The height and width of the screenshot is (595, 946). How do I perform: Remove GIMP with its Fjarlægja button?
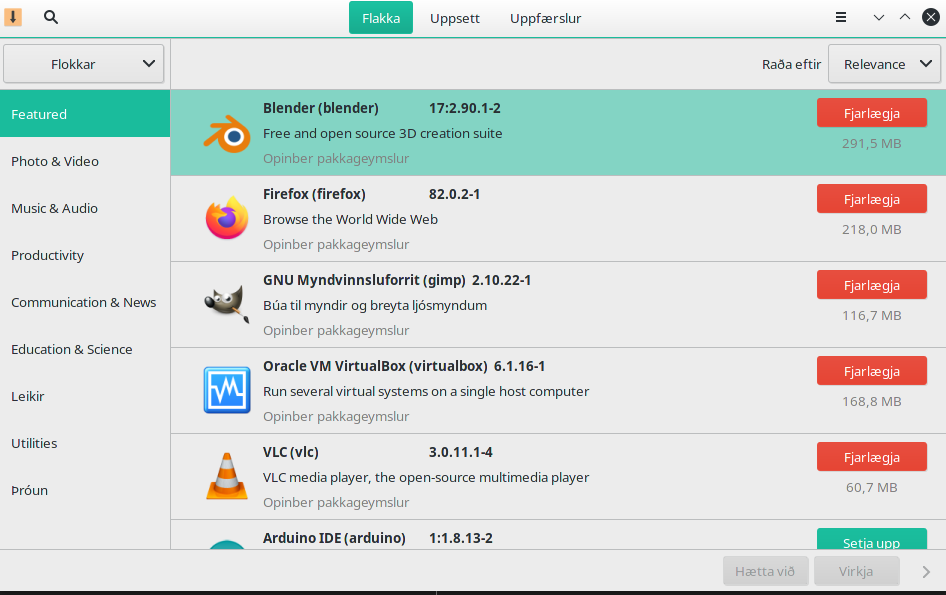point(872,285)
